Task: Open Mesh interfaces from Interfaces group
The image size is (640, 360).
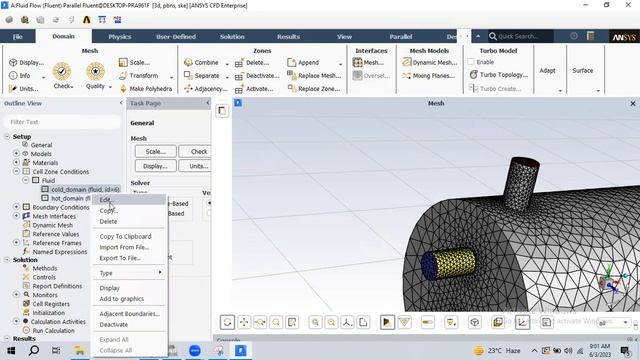Action: pos(368,62)
